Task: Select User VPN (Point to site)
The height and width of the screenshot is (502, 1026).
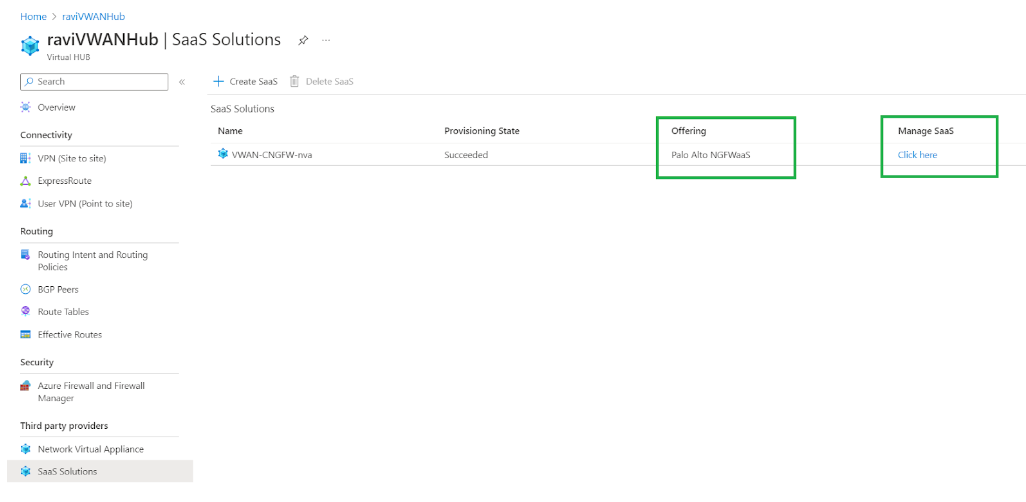Action: [84, 204]
